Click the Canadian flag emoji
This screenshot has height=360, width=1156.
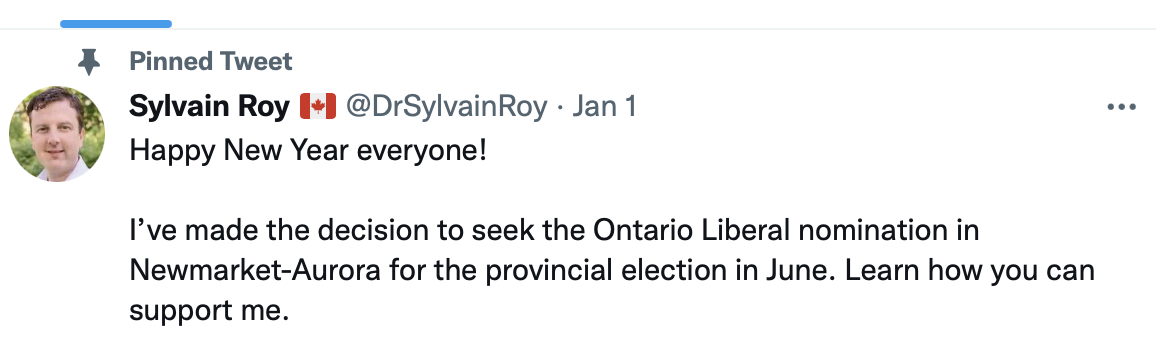[x=318, y=107]
